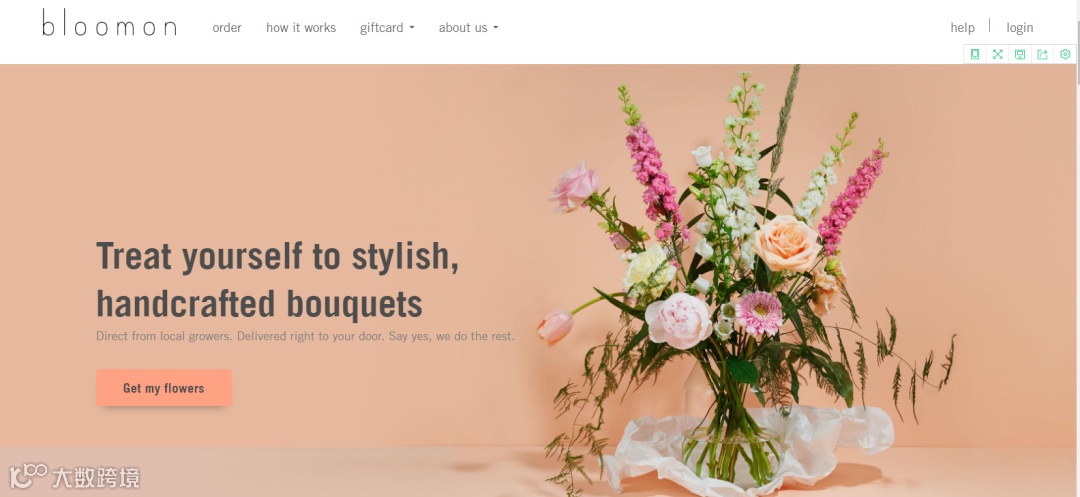Open the settings gear icon
The image size is (1080, 497).
pyautogui.click(x=1066, y=54)
